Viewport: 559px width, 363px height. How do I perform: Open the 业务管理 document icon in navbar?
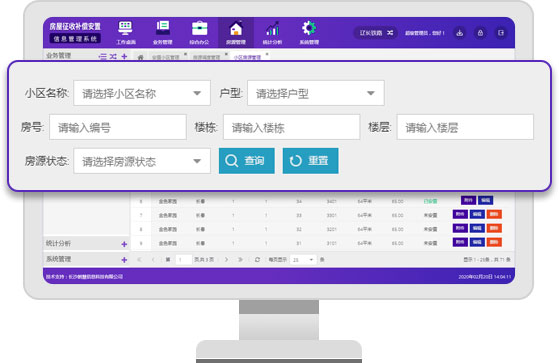(x=163, y=28)
